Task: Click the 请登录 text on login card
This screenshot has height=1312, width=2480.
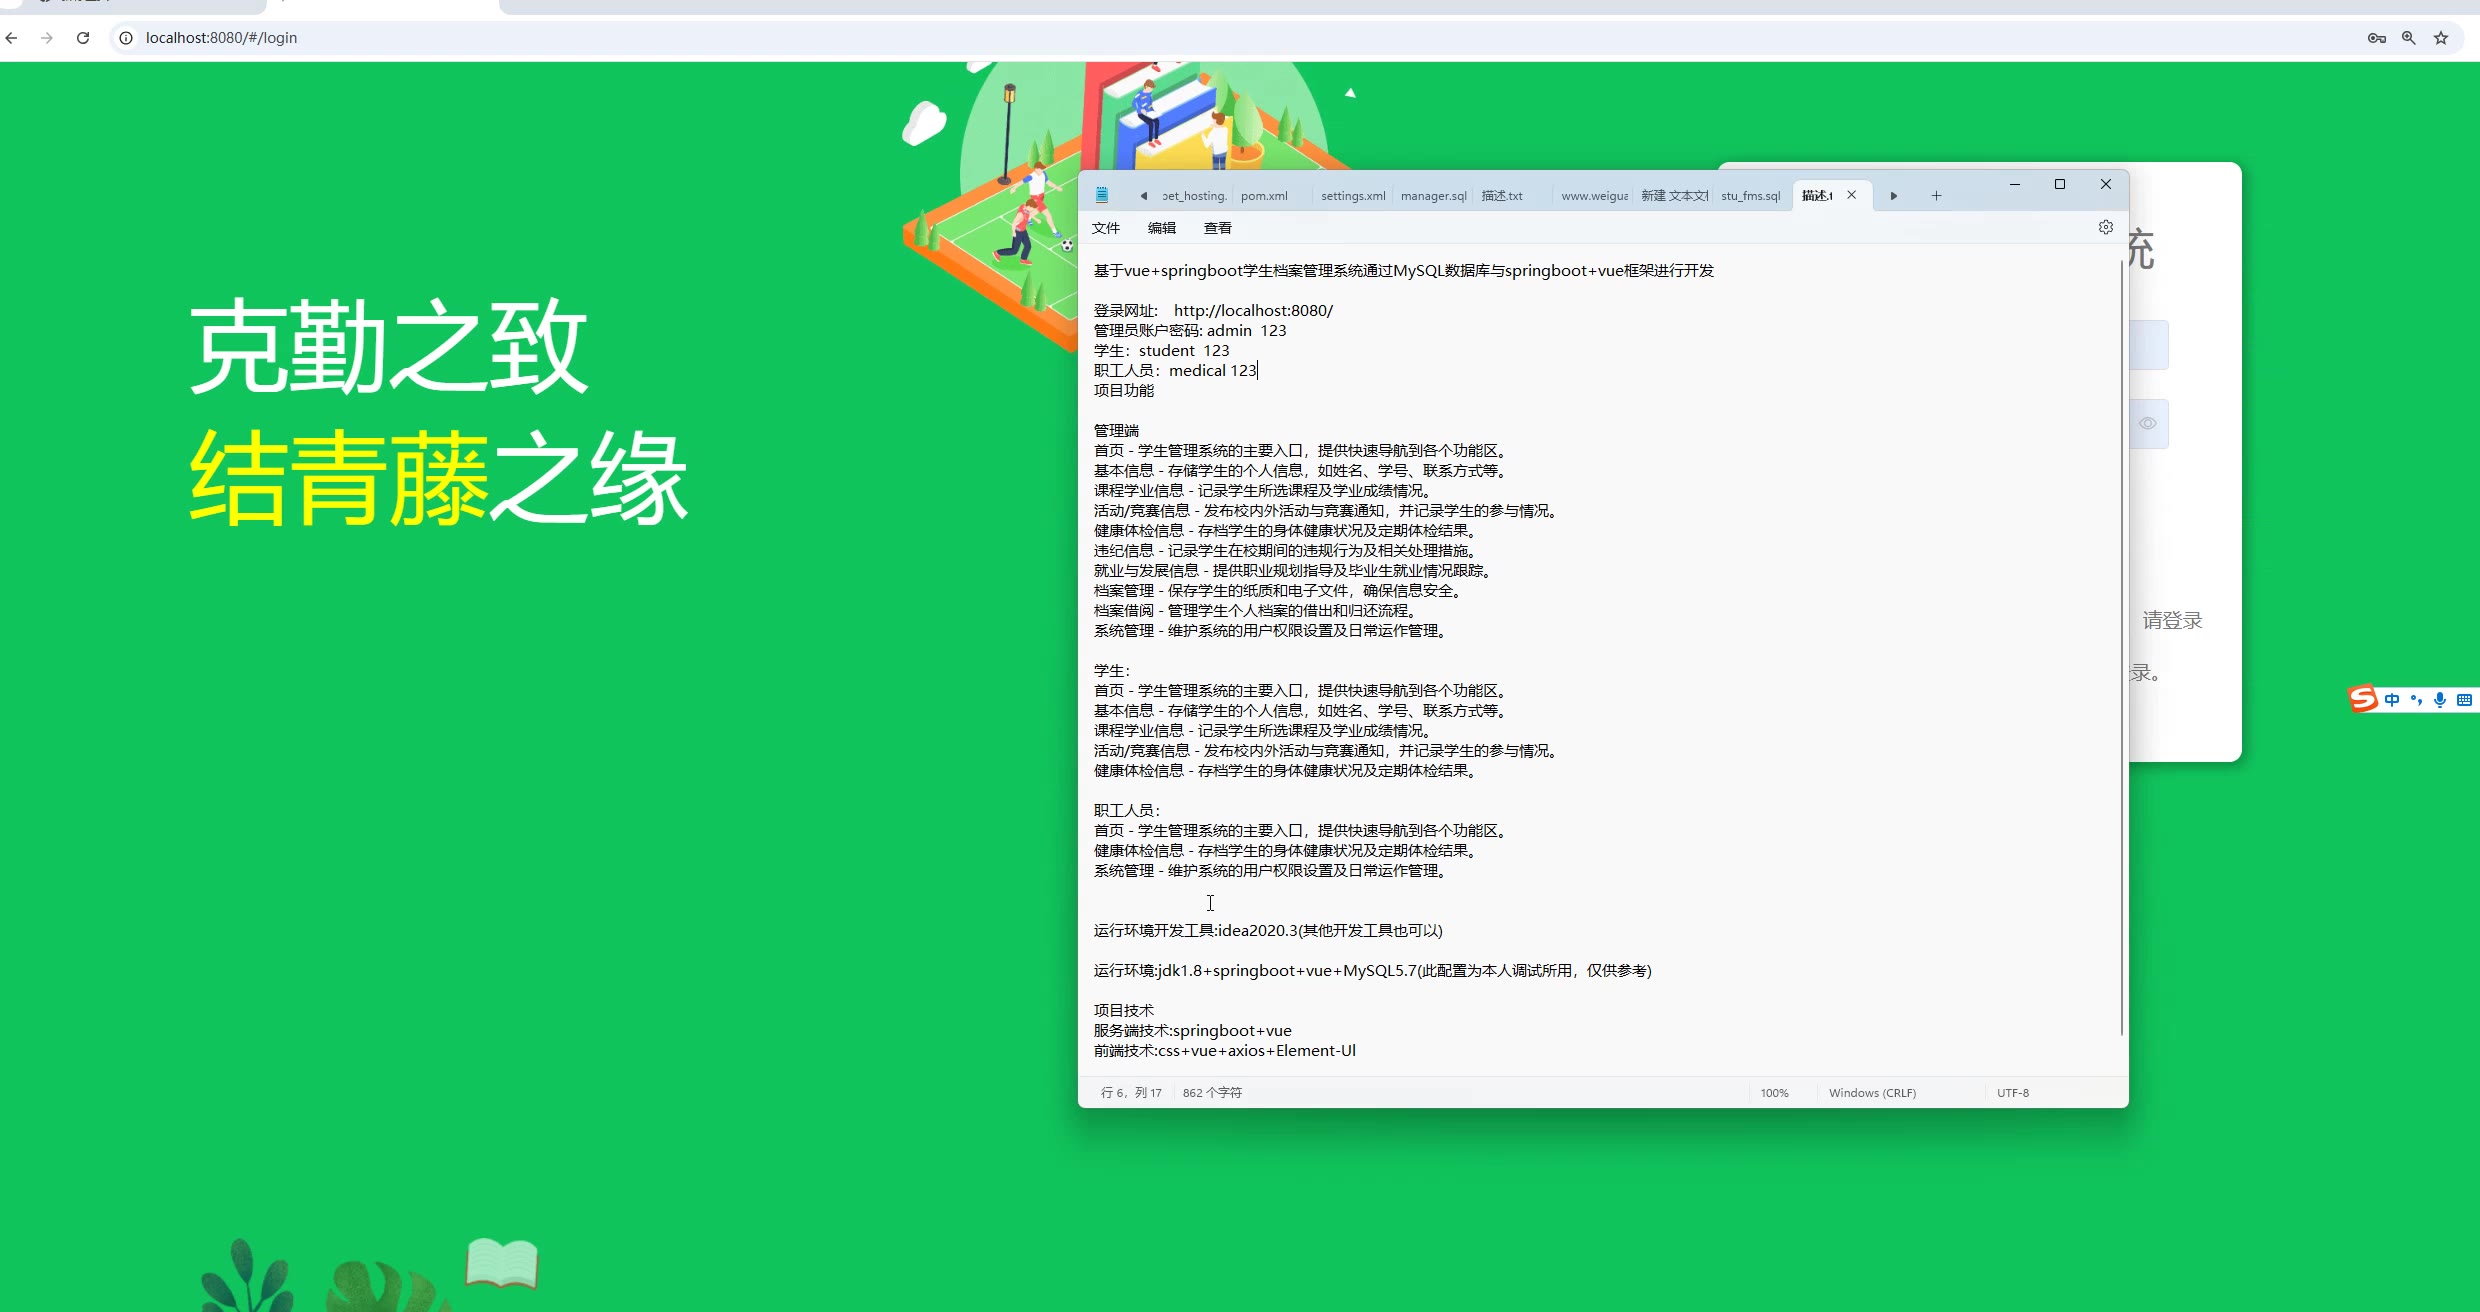Action: (x=2172, y=621)
